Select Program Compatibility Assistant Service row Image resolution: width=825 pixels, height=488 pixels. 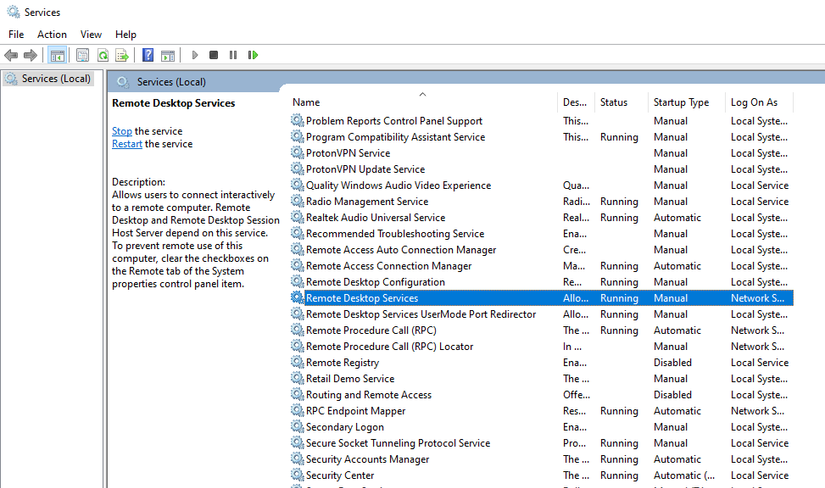pos(541,137)
